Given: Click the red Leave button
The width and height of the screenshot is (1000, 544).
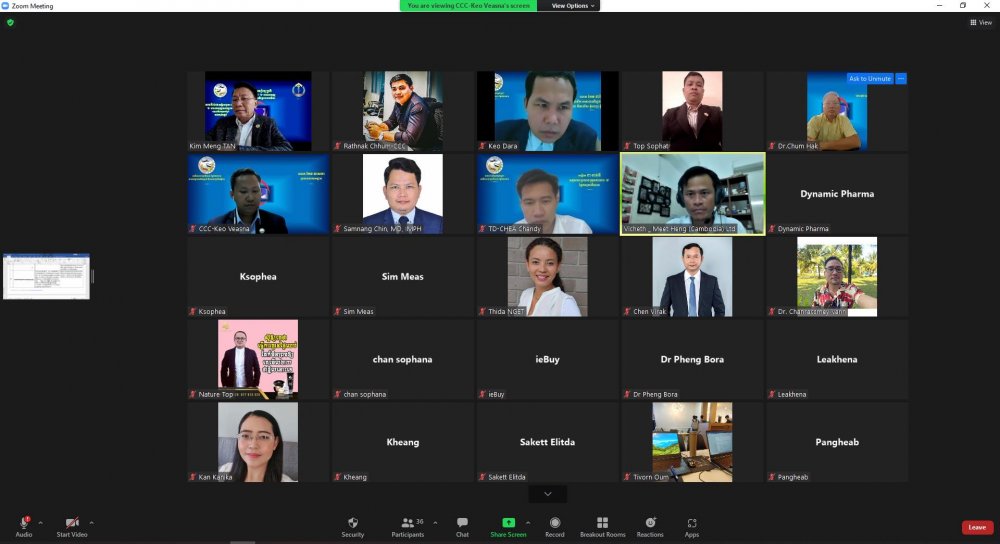Looking at the screenshot, I should pos(976,527).
